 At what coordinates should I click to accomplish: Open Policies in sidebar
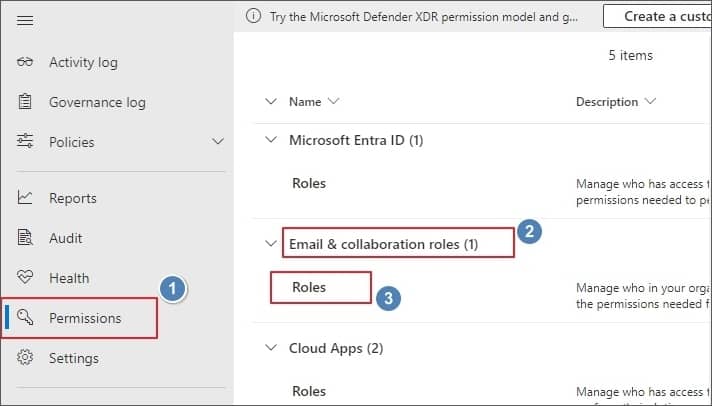click(x=72, y=142)
